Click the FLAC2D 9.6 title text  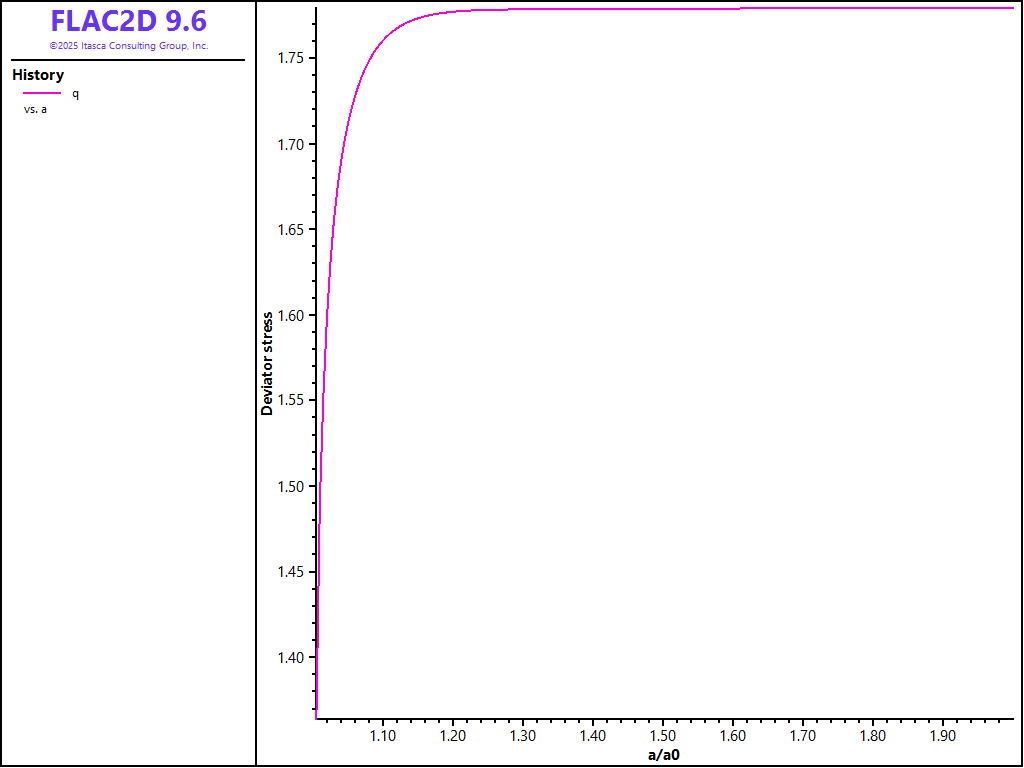tap(128, 21)
